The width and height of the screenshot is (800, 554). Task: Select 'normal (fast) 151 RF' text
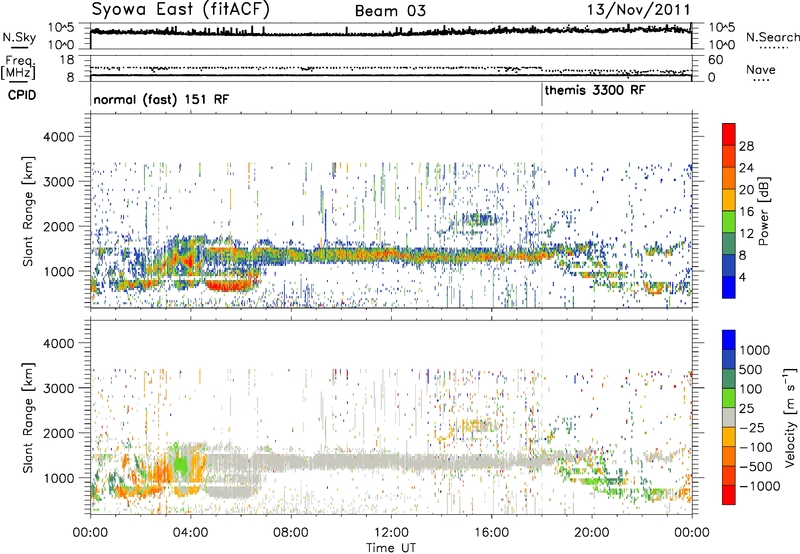click(161, 99)
